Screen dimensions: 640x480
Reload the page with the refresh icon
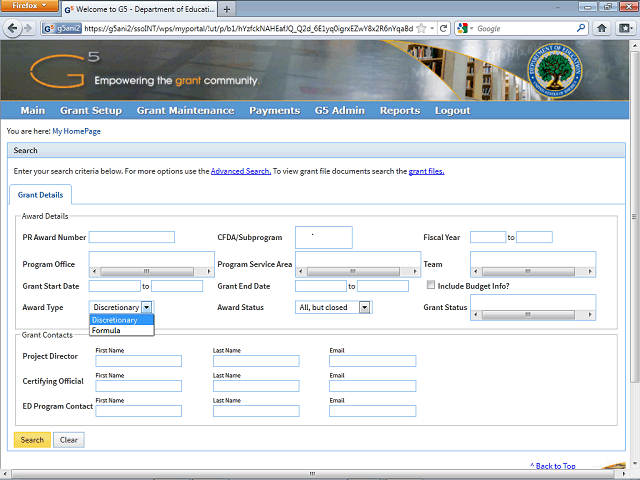click(x=443, y=28)
